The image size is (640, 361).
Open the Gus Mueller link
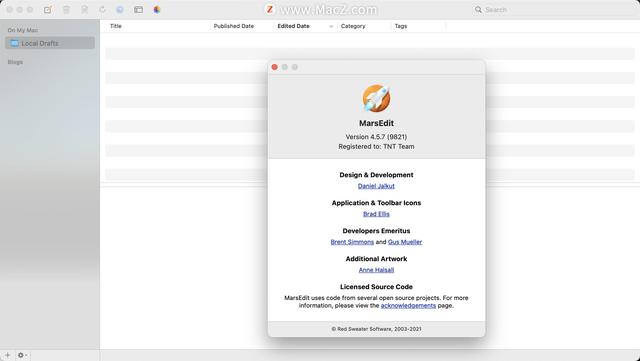[x=405, y=242]
